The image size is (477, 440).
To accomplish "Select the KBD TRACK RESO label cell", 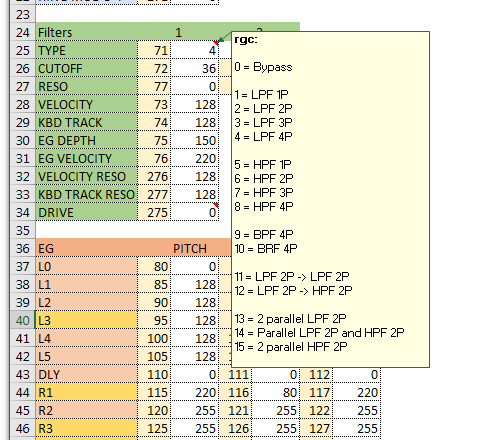I will (x=86, y=195).
